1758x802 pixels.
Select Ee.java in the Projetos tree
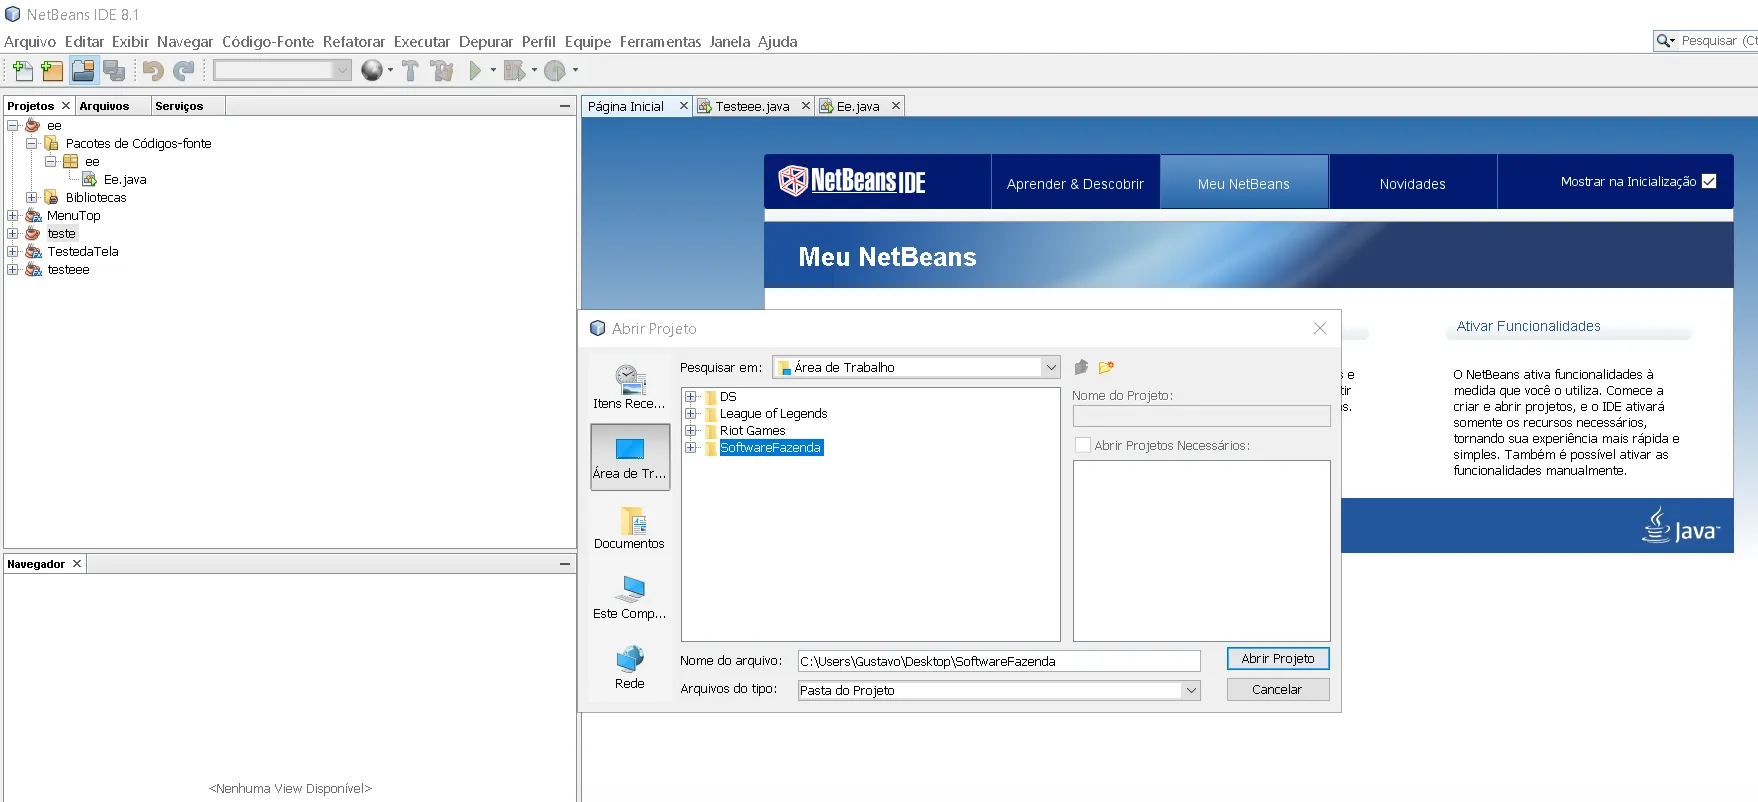(125, 180)
